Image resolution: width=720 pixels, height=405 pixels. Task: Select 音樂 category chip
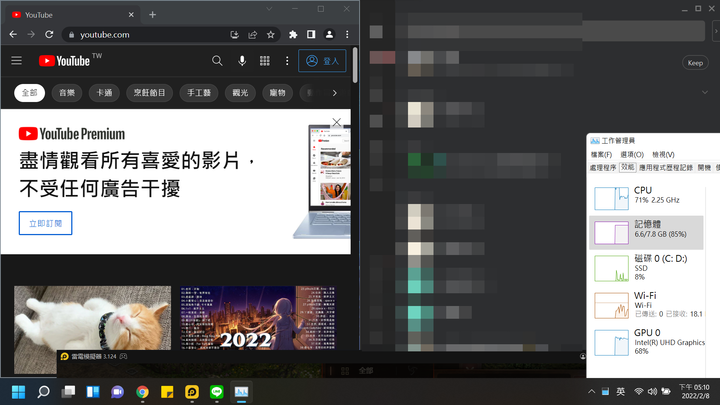(67, 93)
